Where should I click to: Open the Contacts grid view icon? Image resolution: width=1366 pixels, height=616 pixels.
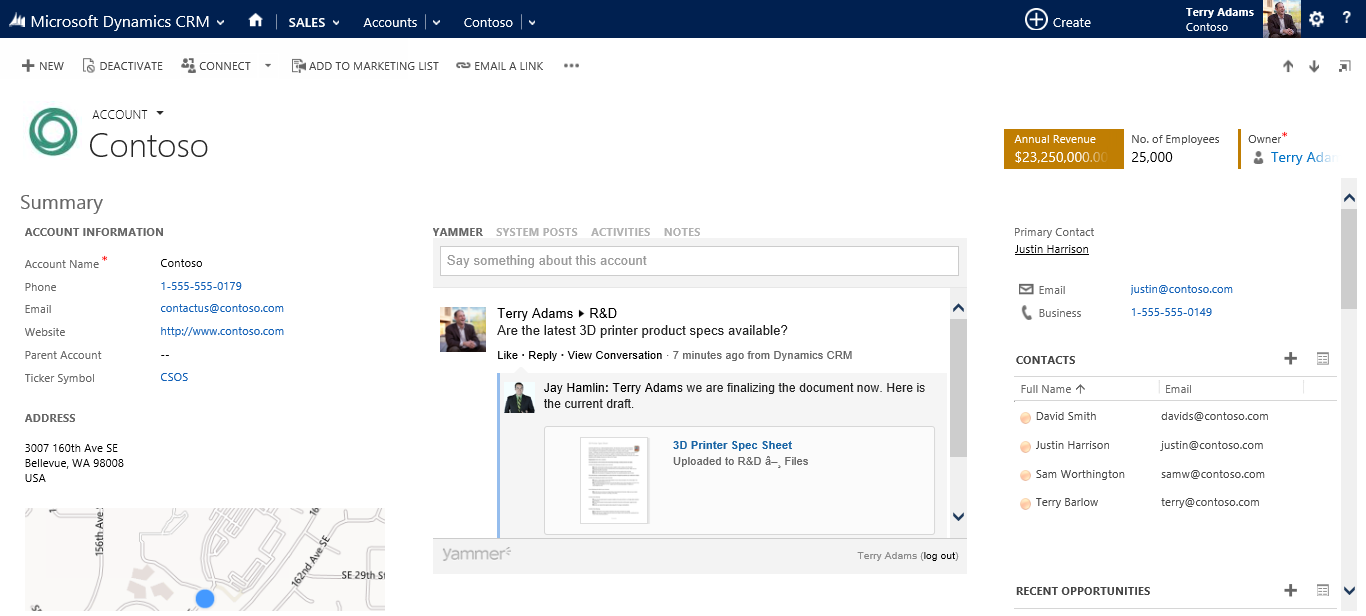coord(1323,359)
